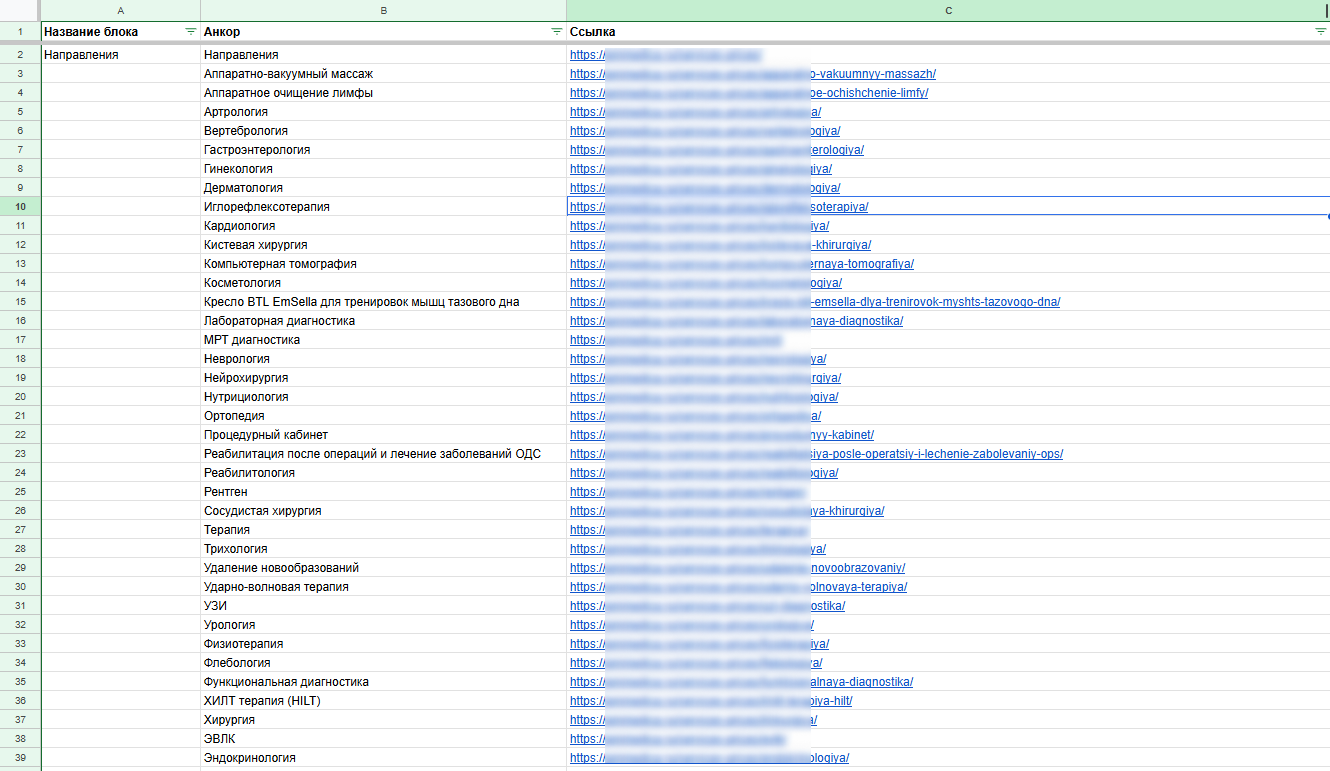
Task: Open the Удаление новообразований link
Action: pos(738,568)
